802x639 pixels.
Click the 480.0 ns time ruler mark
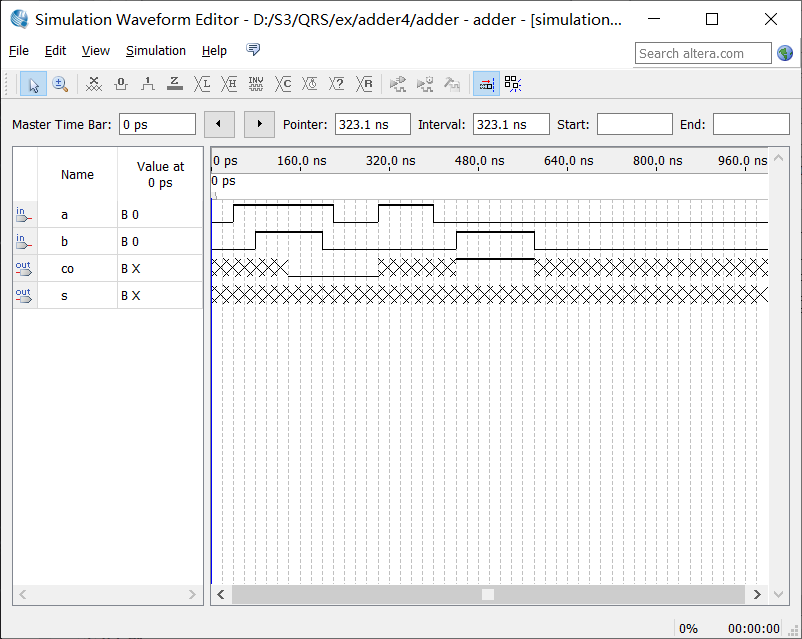[x=479, y=161]
